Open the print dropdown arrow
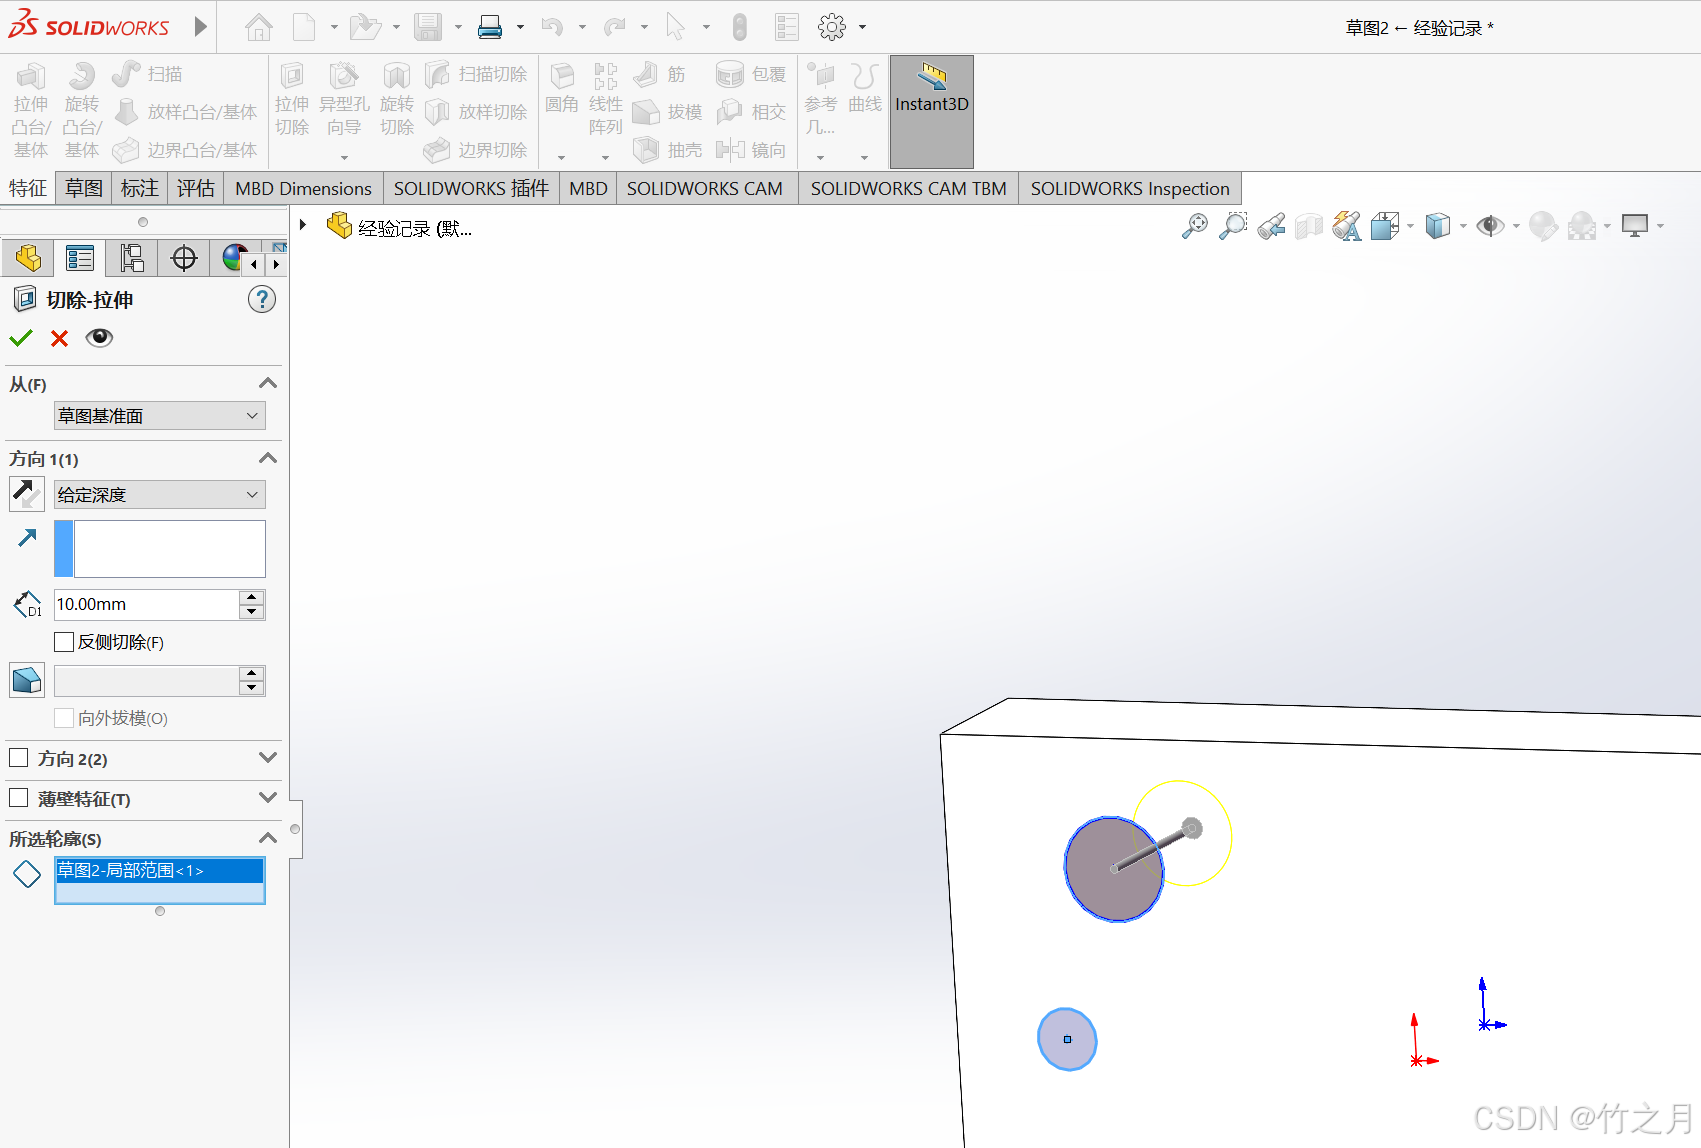The image size is (1701, 1148). (x=520, y=27)
